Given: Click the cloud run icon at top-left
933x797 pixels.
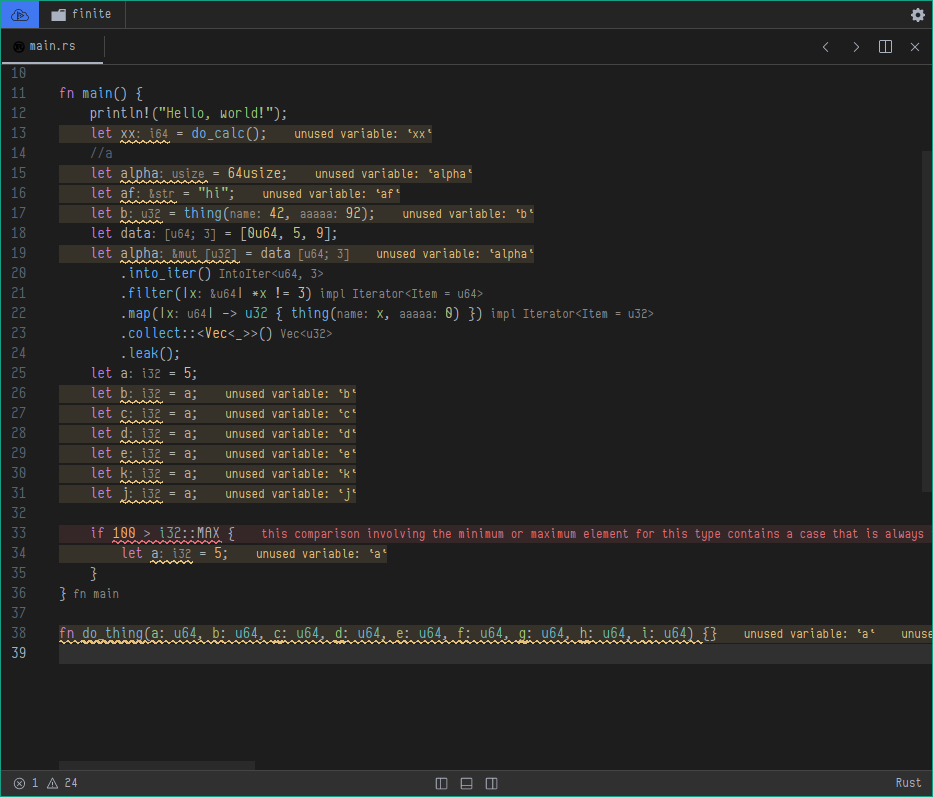Looking at the screenshot, I should (x=20, y=14).
